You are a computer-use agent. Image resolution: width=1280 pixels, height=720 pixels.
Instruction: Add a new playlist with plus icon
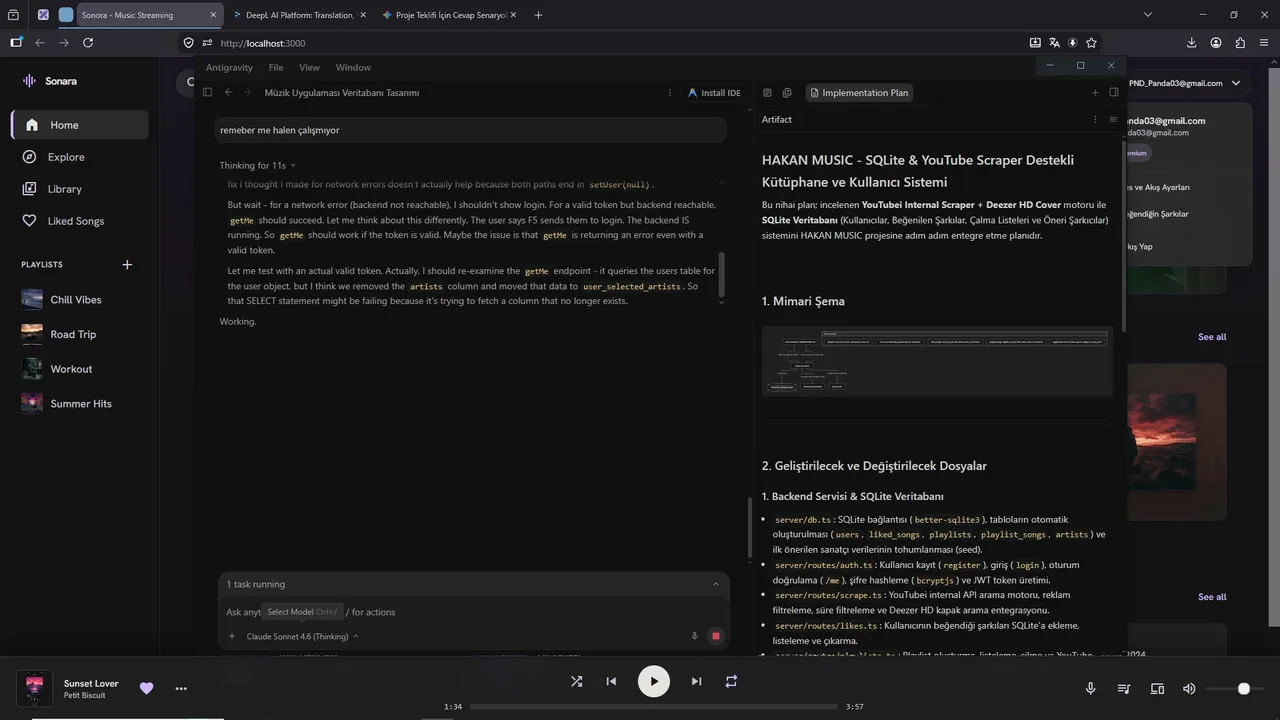point(127,265)
